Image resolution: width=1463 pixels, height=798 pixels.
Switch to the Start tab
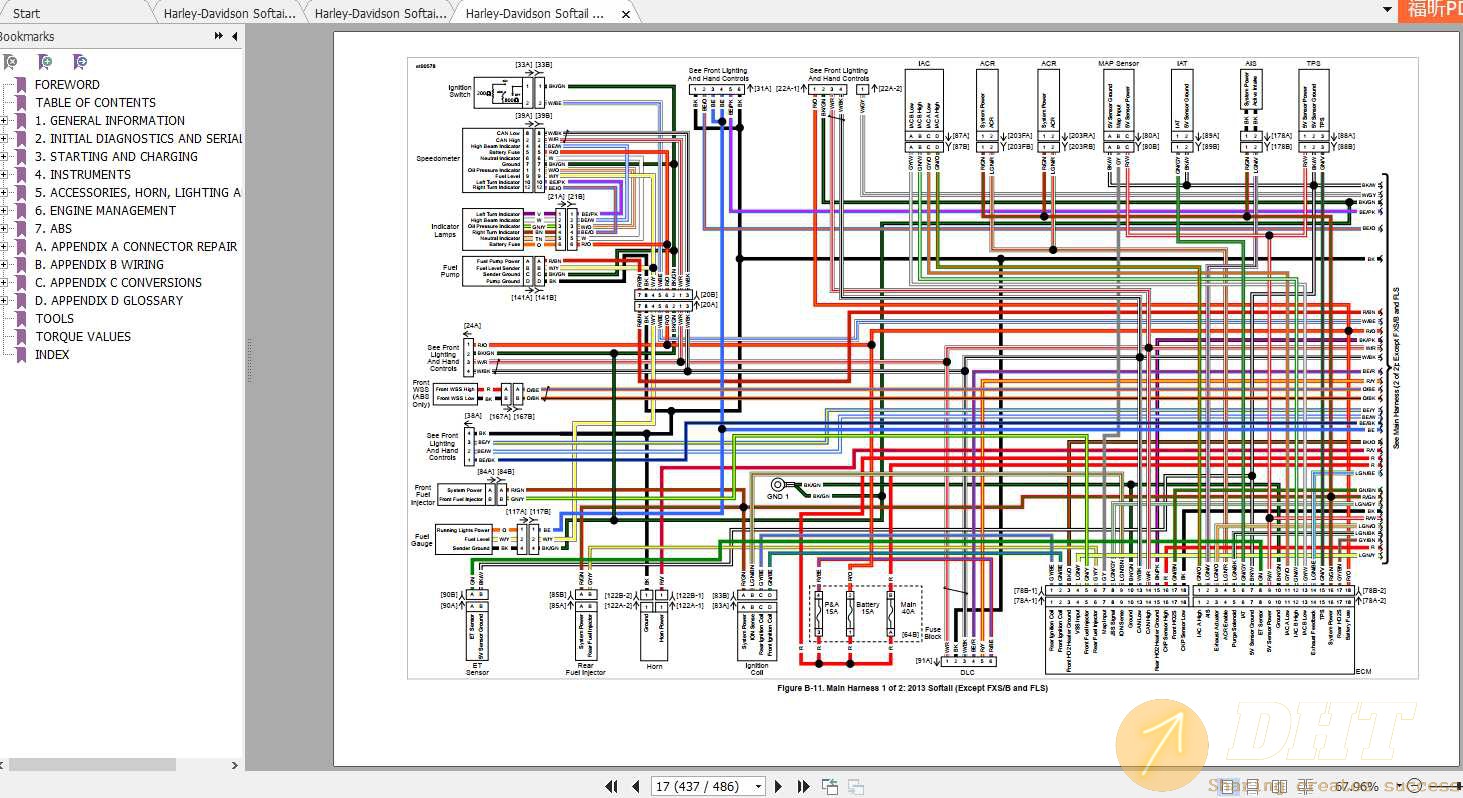(27, 13)
